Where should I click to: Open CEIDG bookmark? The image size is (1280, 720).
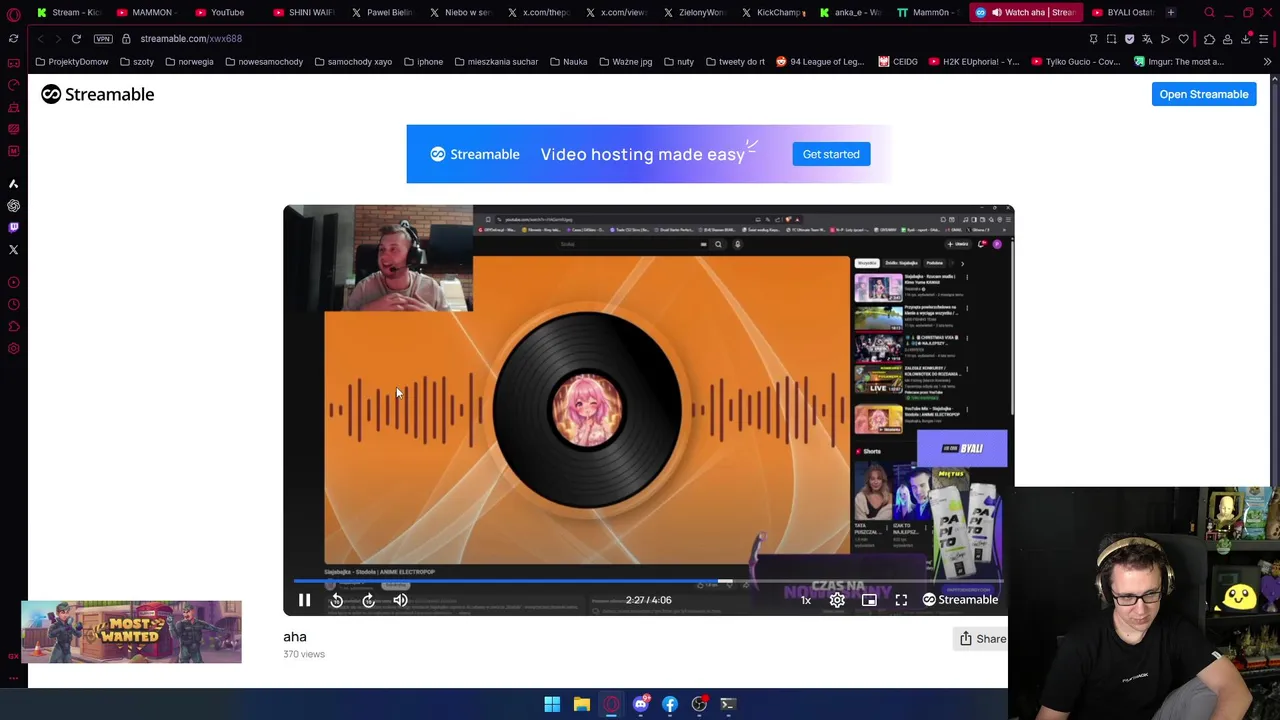(x=898, y=62)
